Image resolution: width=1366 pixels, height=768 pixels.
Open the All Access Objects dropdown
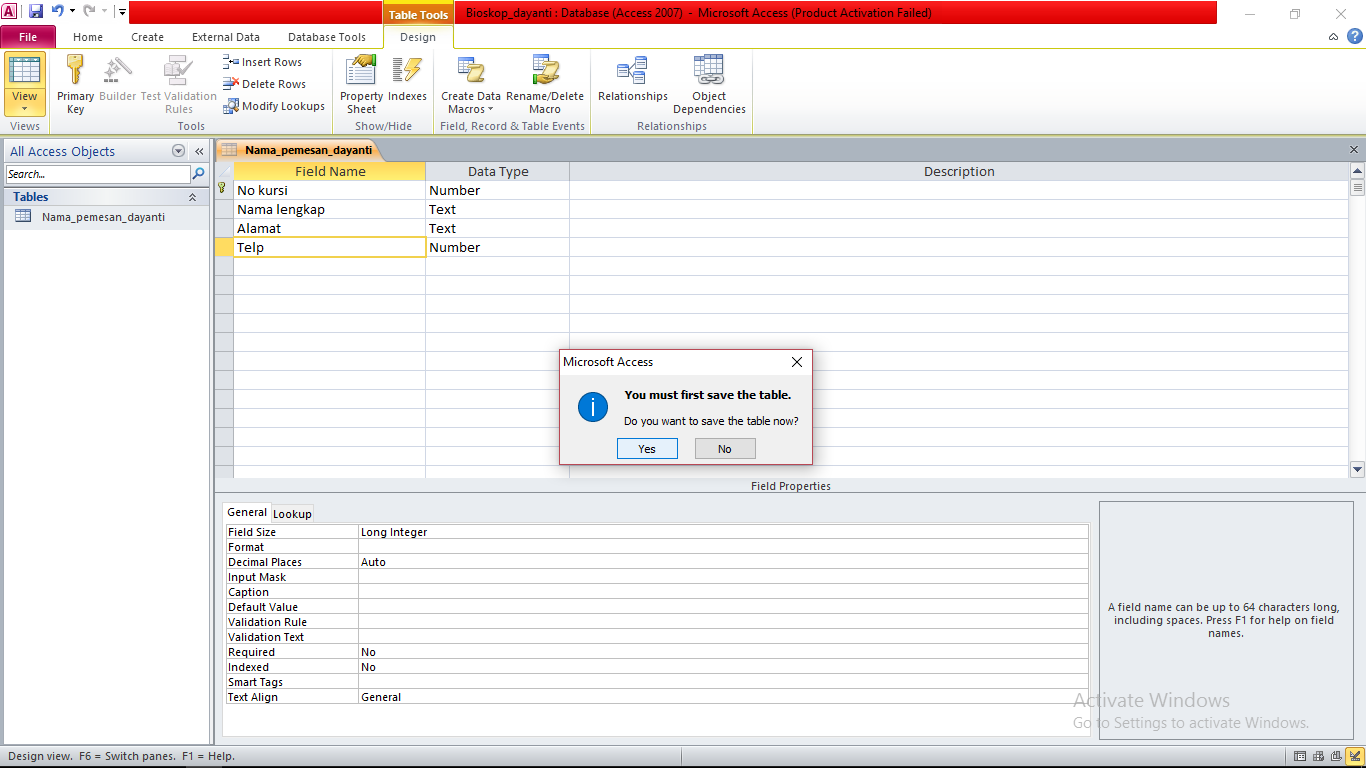[x=178, y=150]
